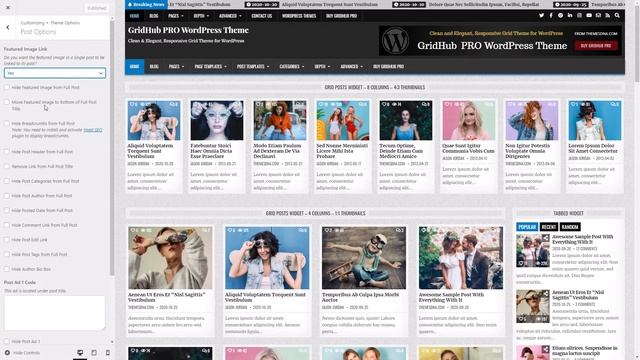Viewport: 640px width, 360px height.
Task: Switch to mobile preview device icon
Action: pyautogui.click(x=108, y=353)
